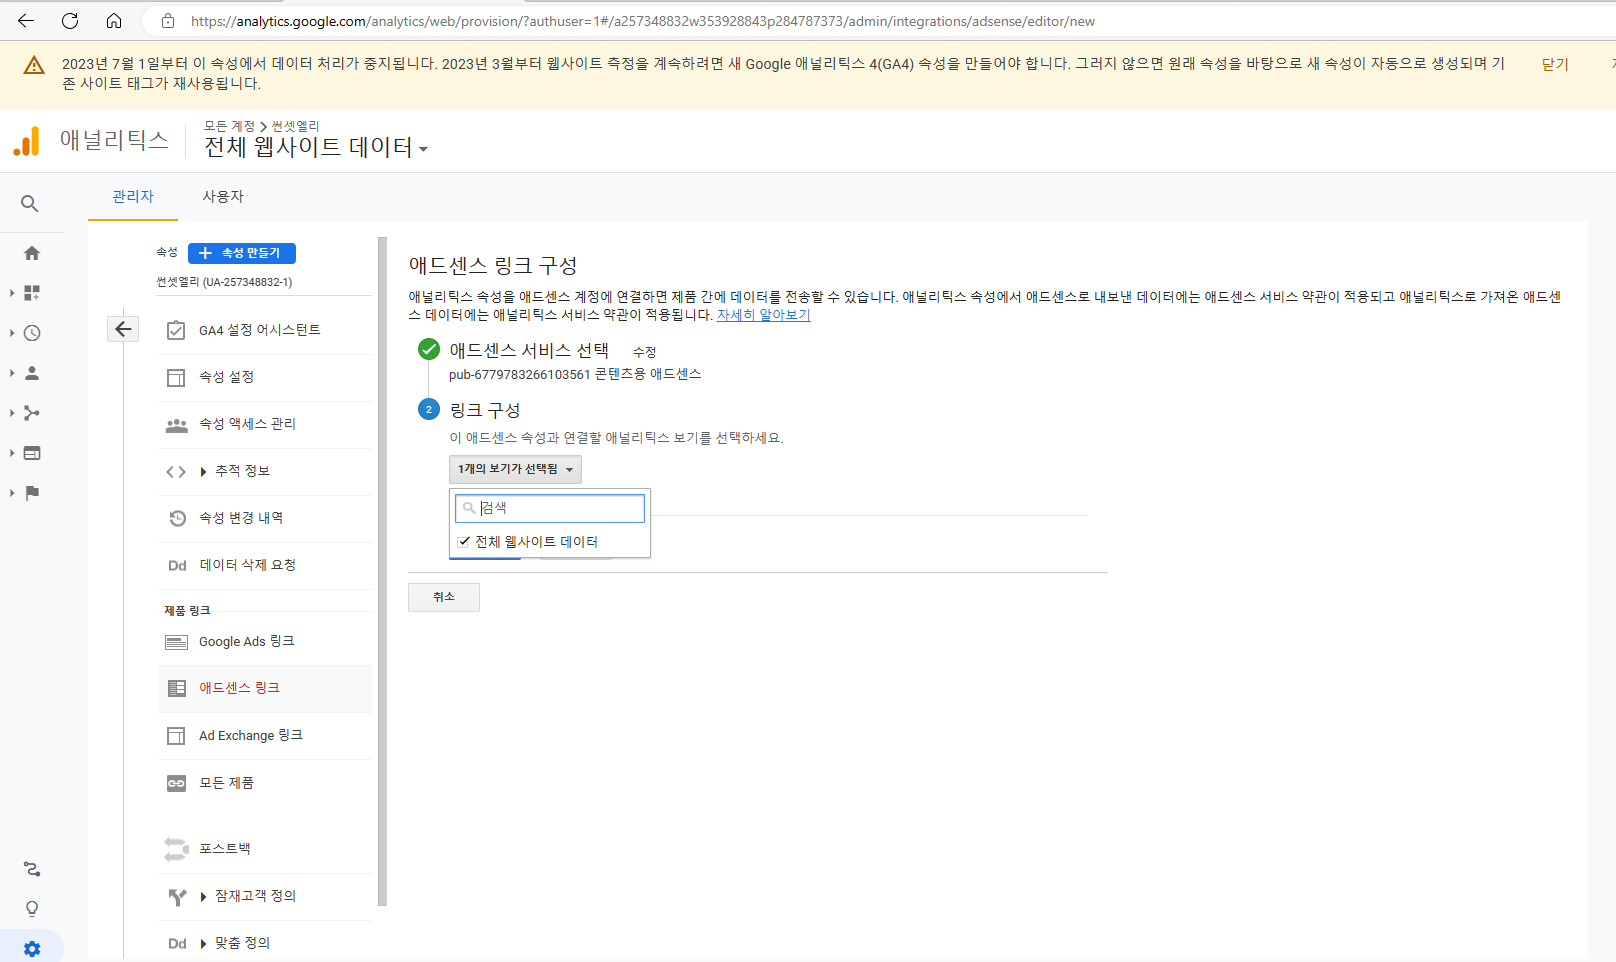Switch to the 관리자 tab

133,197
